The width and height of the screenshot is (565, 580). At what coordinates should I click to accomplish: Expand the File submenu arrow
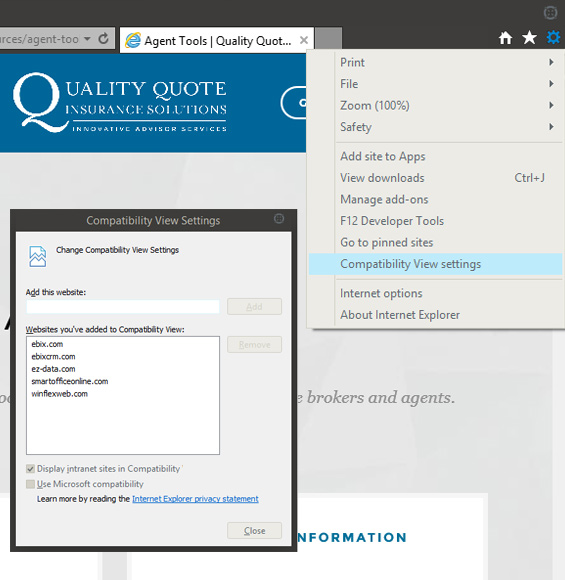point(551,84)
